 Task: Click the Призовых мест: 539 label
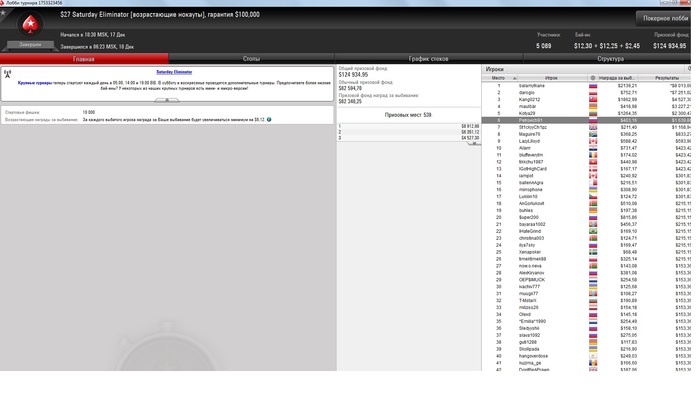coord(408,115)
